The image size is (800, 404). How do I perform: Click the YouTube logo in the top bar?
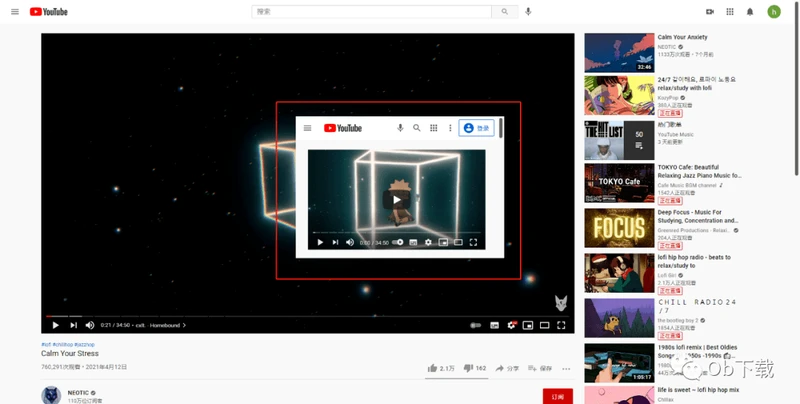coord(48,12)
